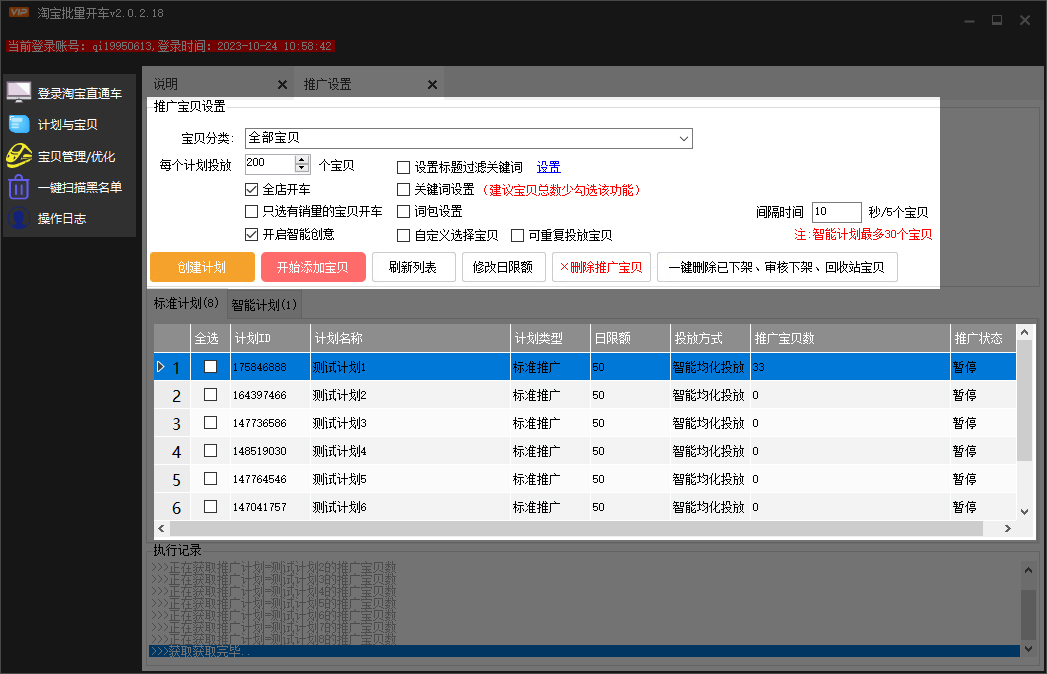Click the plan table vertical scrollbar thumb
1047x674 pixels.
1024,401
